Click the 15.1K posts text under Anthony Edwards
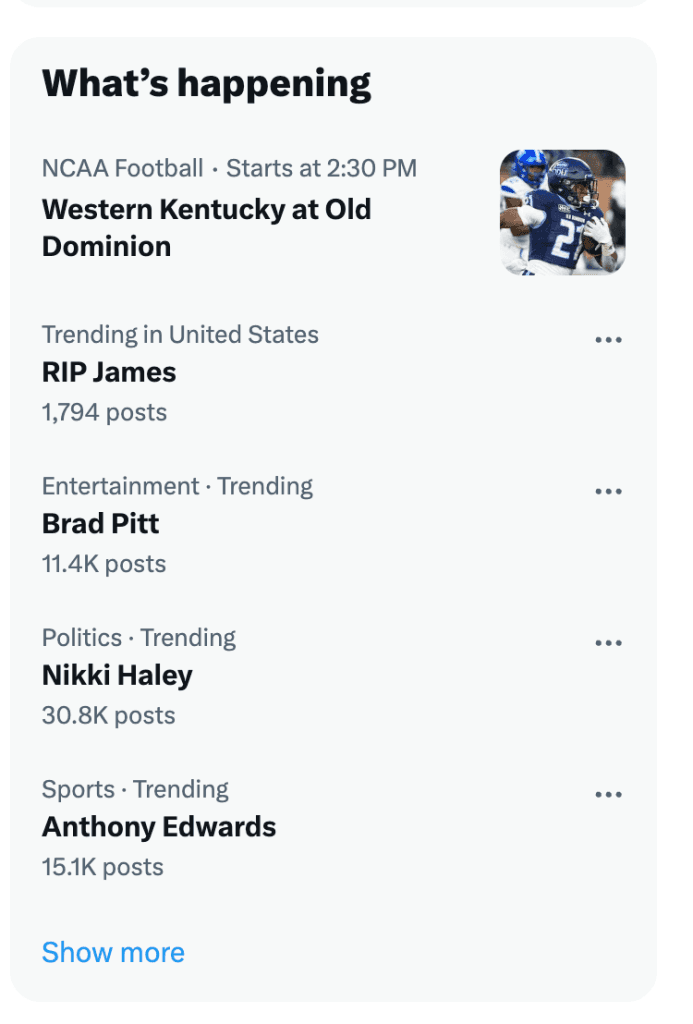This screenshot has height=1024, width=693. click(103, 866)
